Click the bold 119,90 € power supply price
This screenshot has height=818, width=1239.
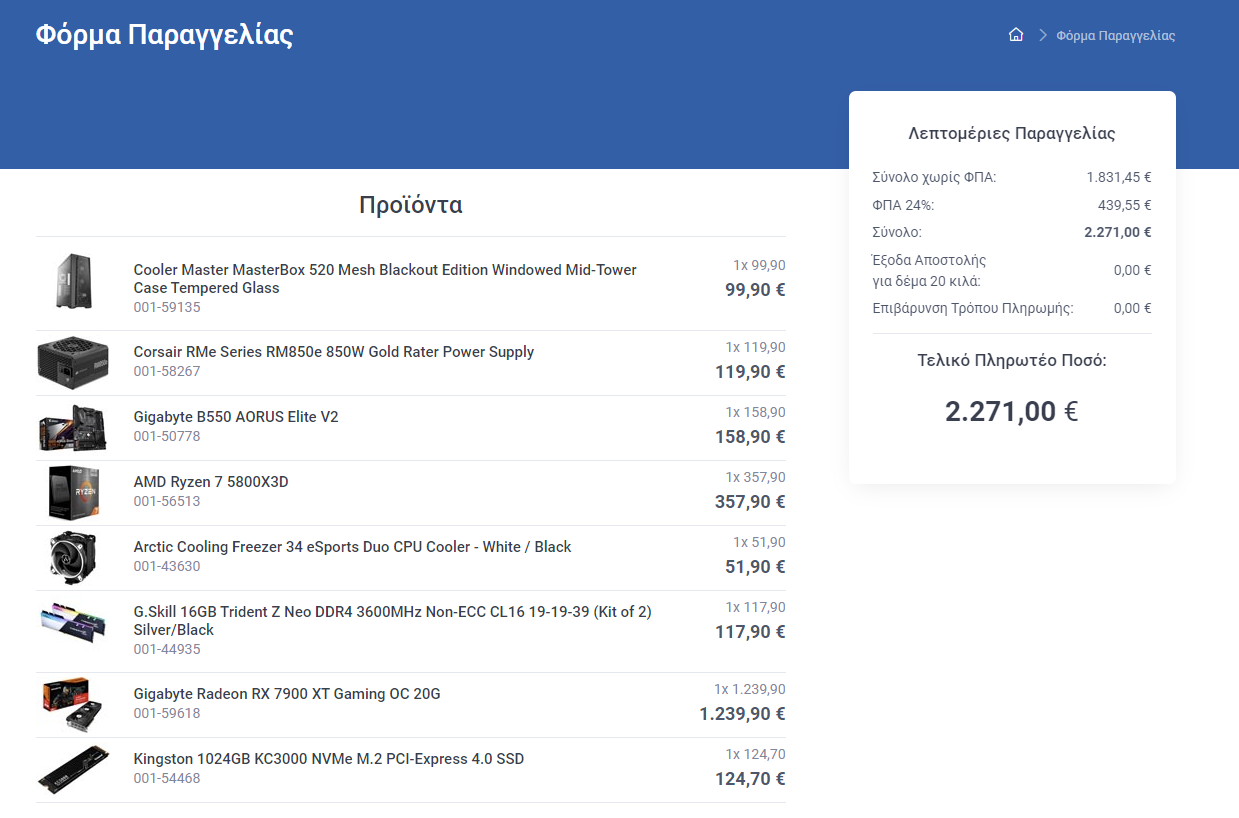[750, 372]
